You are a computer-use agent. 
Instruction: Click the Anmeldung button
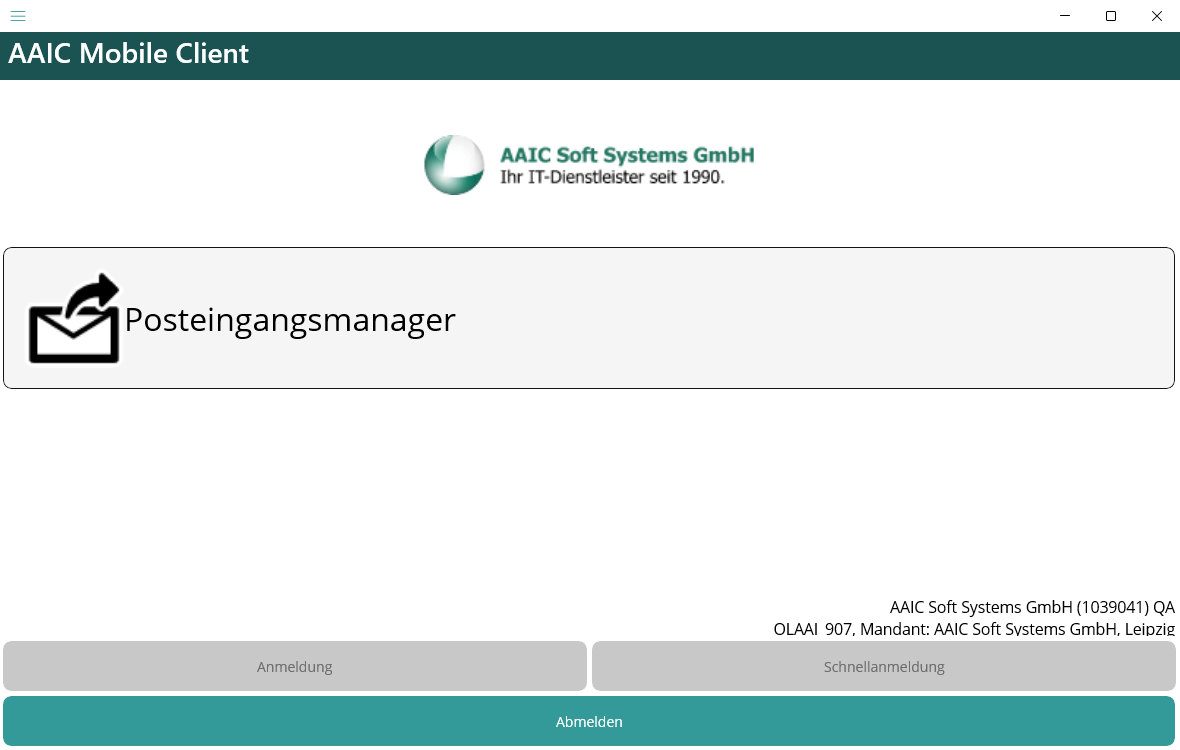pos(294,666)
